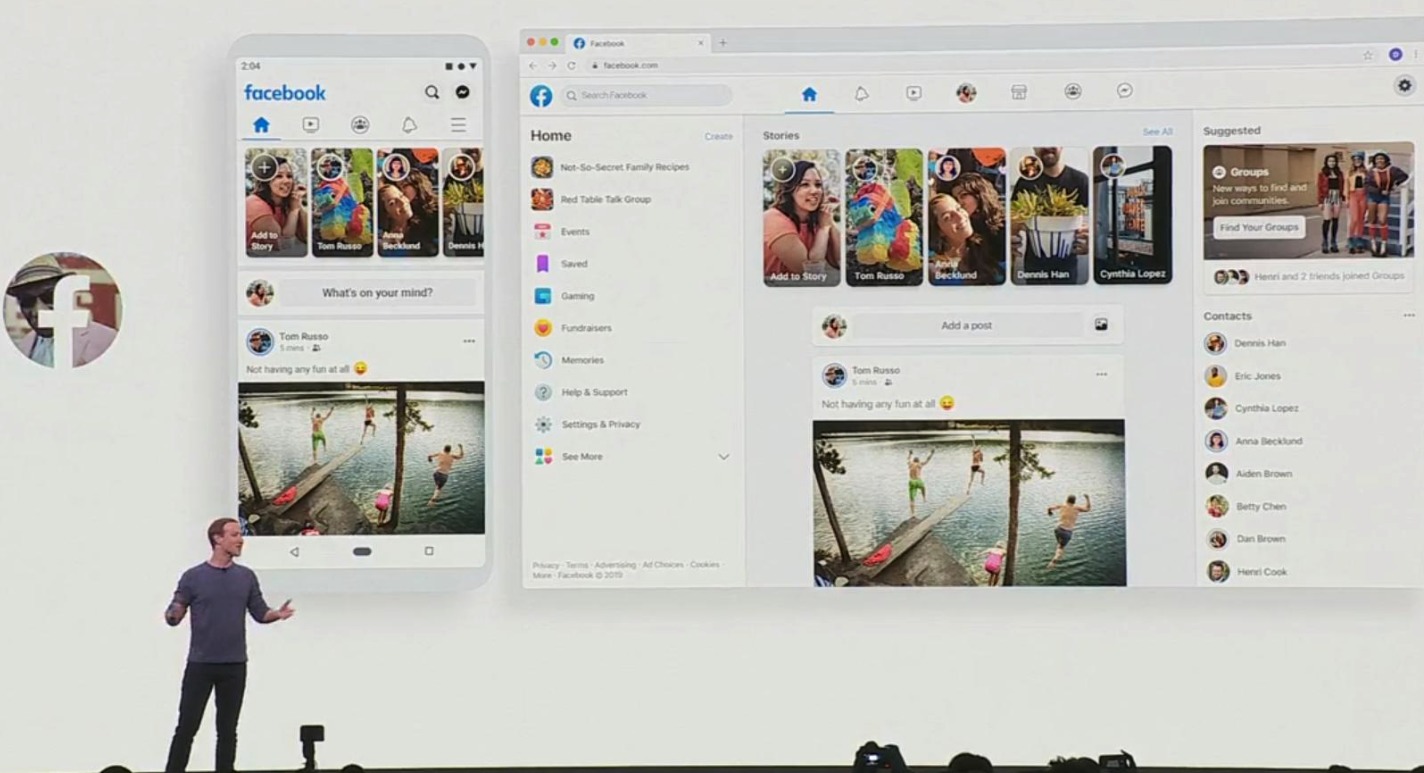Open hamburger menu in mobile app

pos(458,125)
